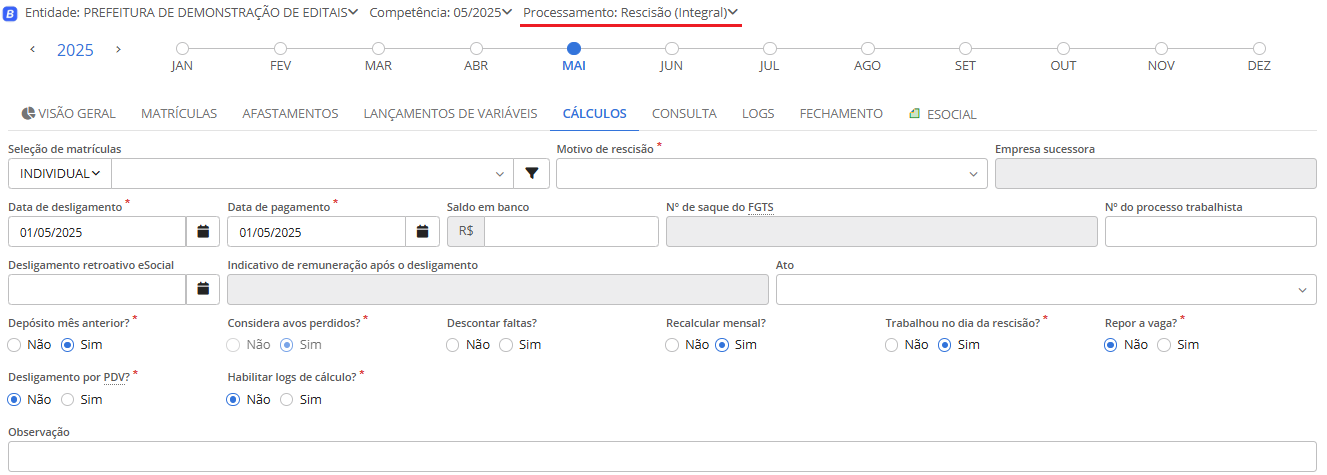Open calendar for Data de desligamento
Screen dimensions: 1327x475
[x=203, y=232]
